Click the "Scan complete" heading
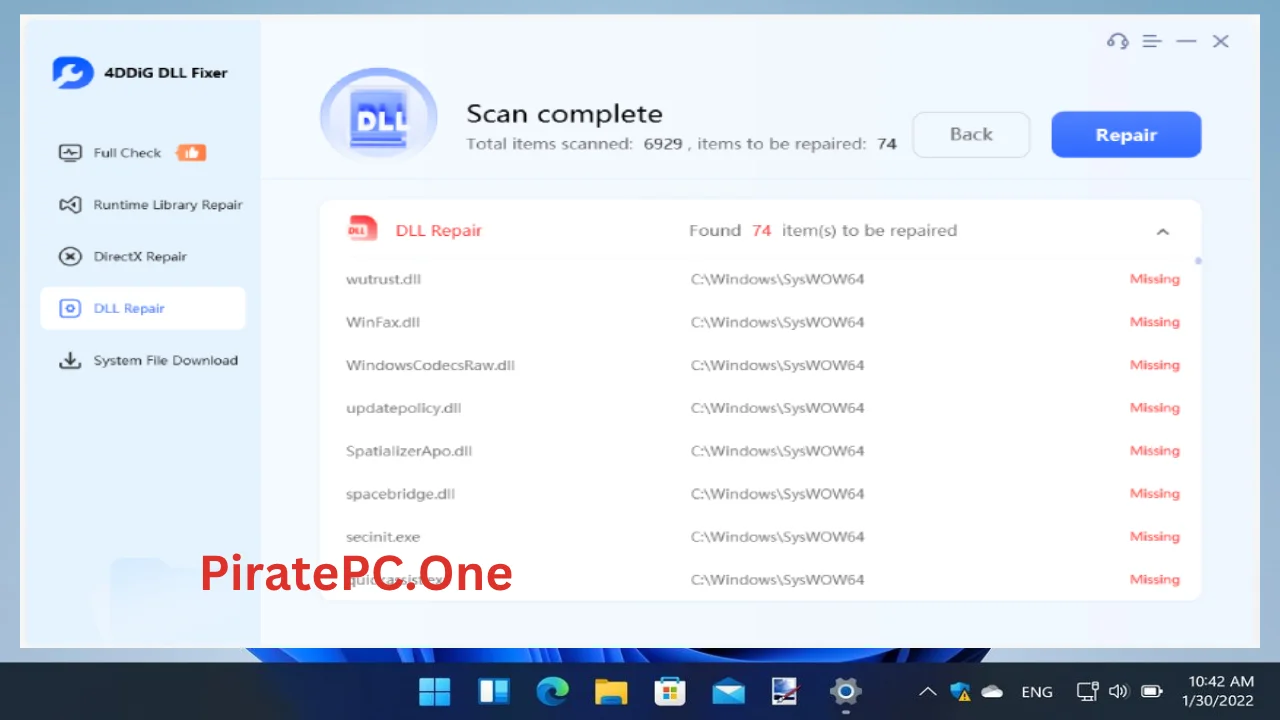The height and width of the screenshot is (720, 1280). 564,114
